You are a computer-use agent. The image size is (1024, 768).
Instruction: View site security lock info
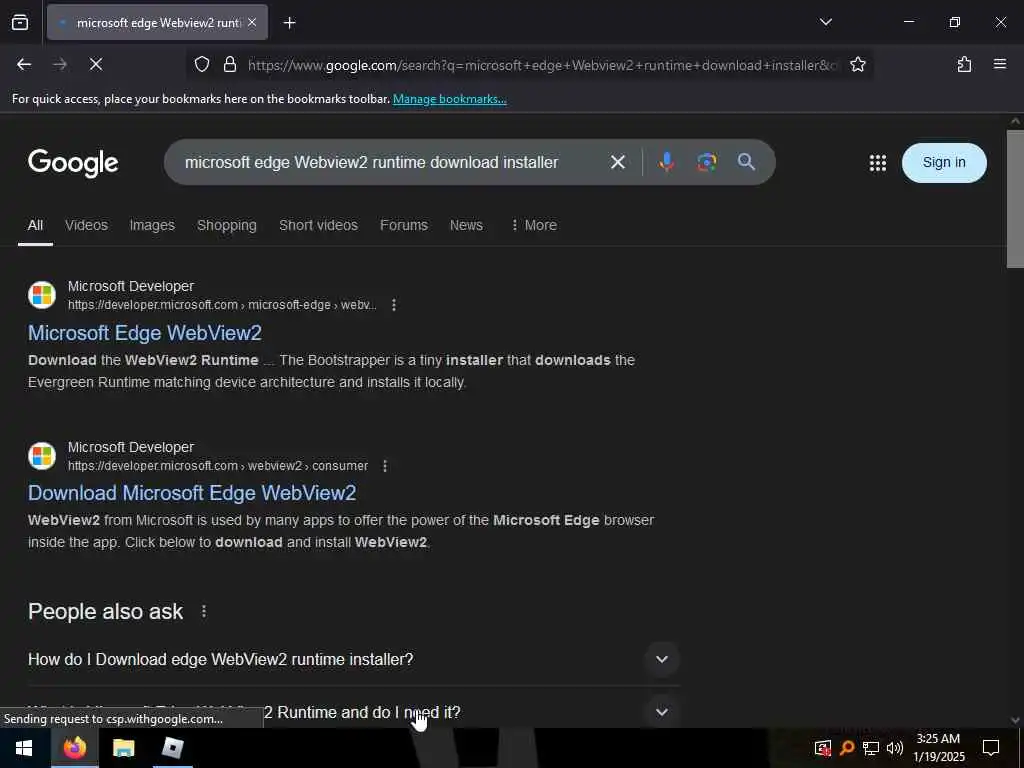click(x=229, y=64)
